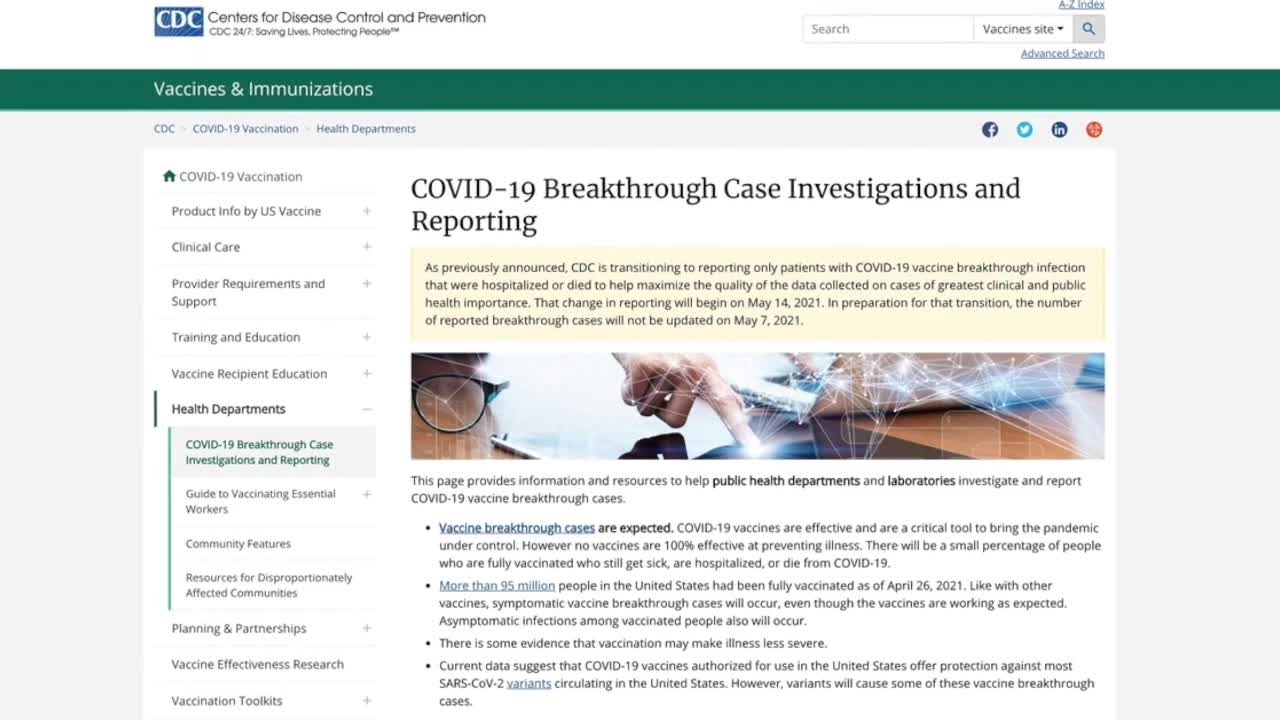
Task: Expand the Clinical Care plus toggle
Action: [367, 247]
